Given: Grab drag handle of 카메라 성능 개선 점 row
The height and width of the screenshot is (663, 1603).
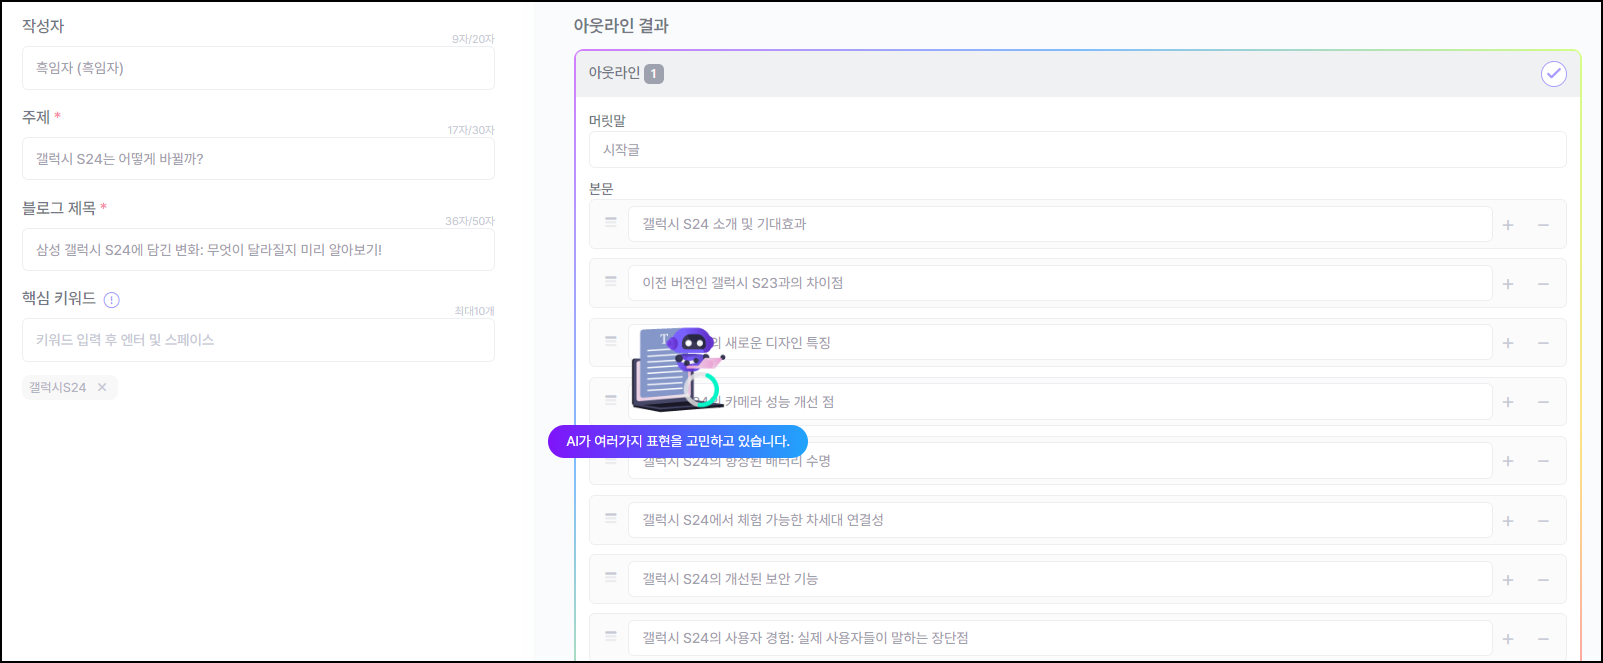Looking at the screenshot, I should 610,399.
